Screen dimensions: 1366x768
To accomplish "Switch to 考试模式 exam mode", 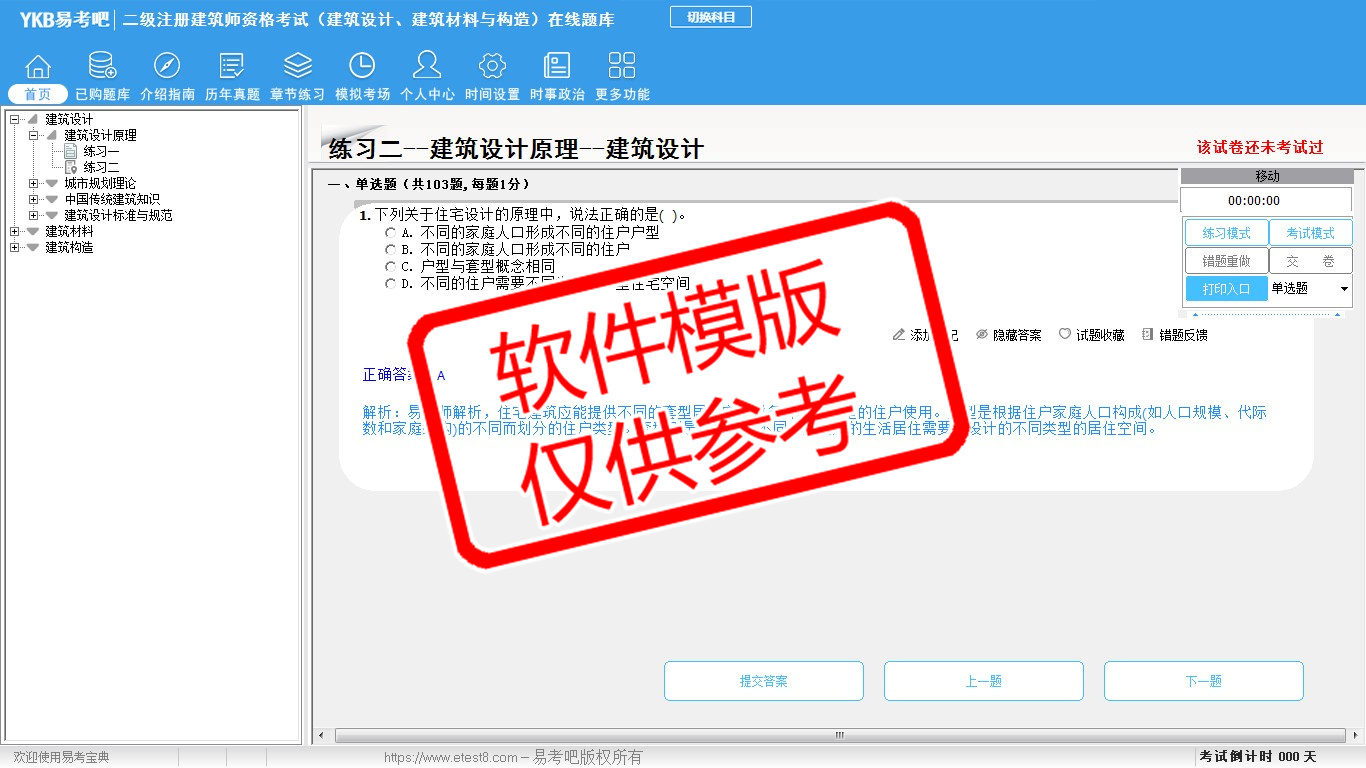I will [1311, 233].
